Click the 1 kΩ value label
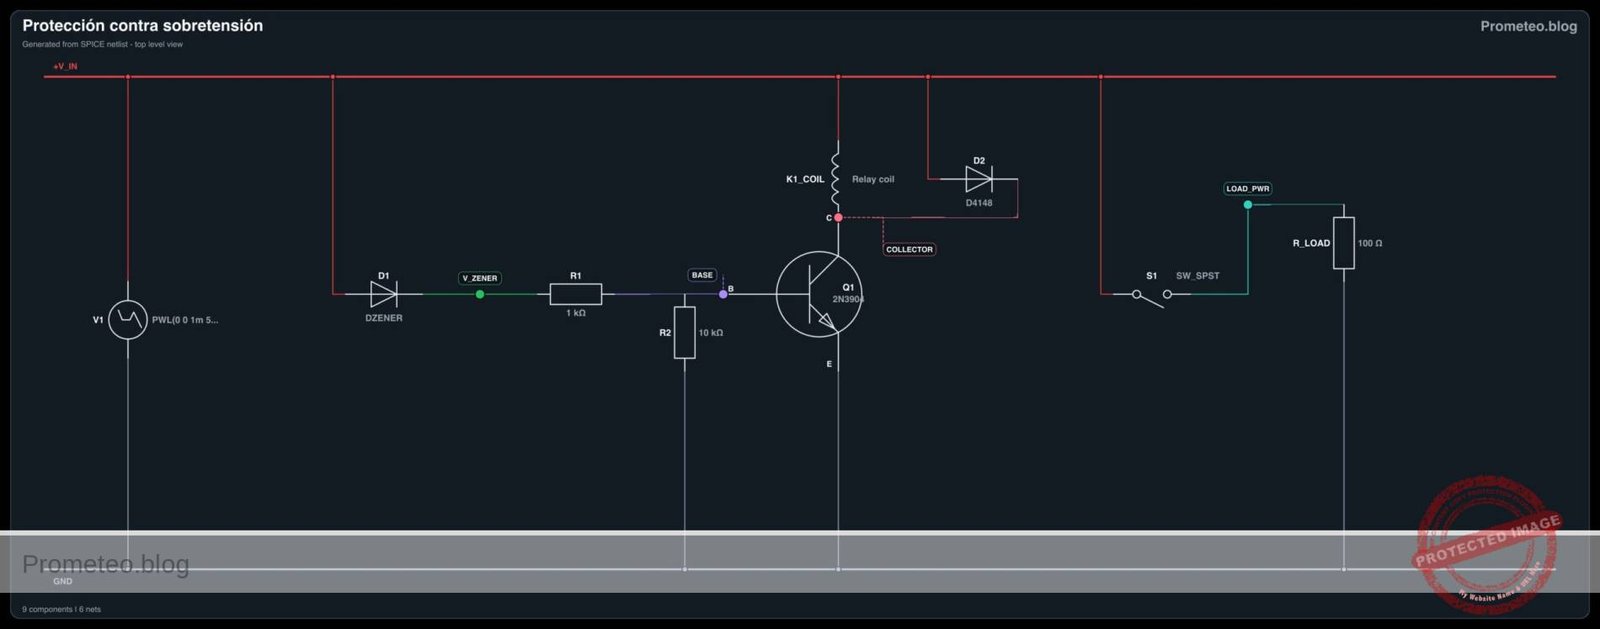This screenshot has height=629, width=1600. 576,313
